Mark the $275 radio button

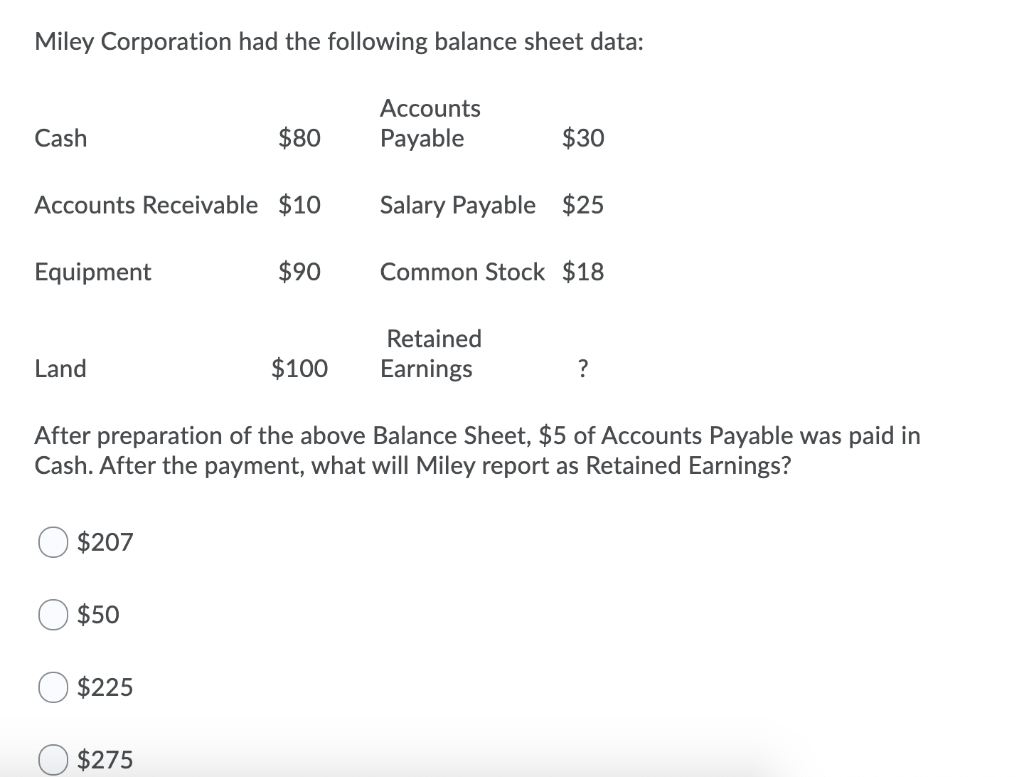pyautogui.click(x=53, y=760)
